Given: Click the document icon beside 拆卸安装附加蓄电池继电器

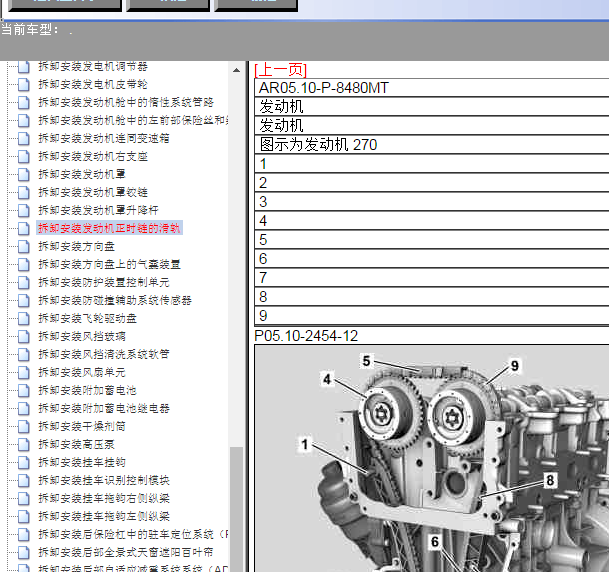Looking at the screenshot, I should 24,408.
